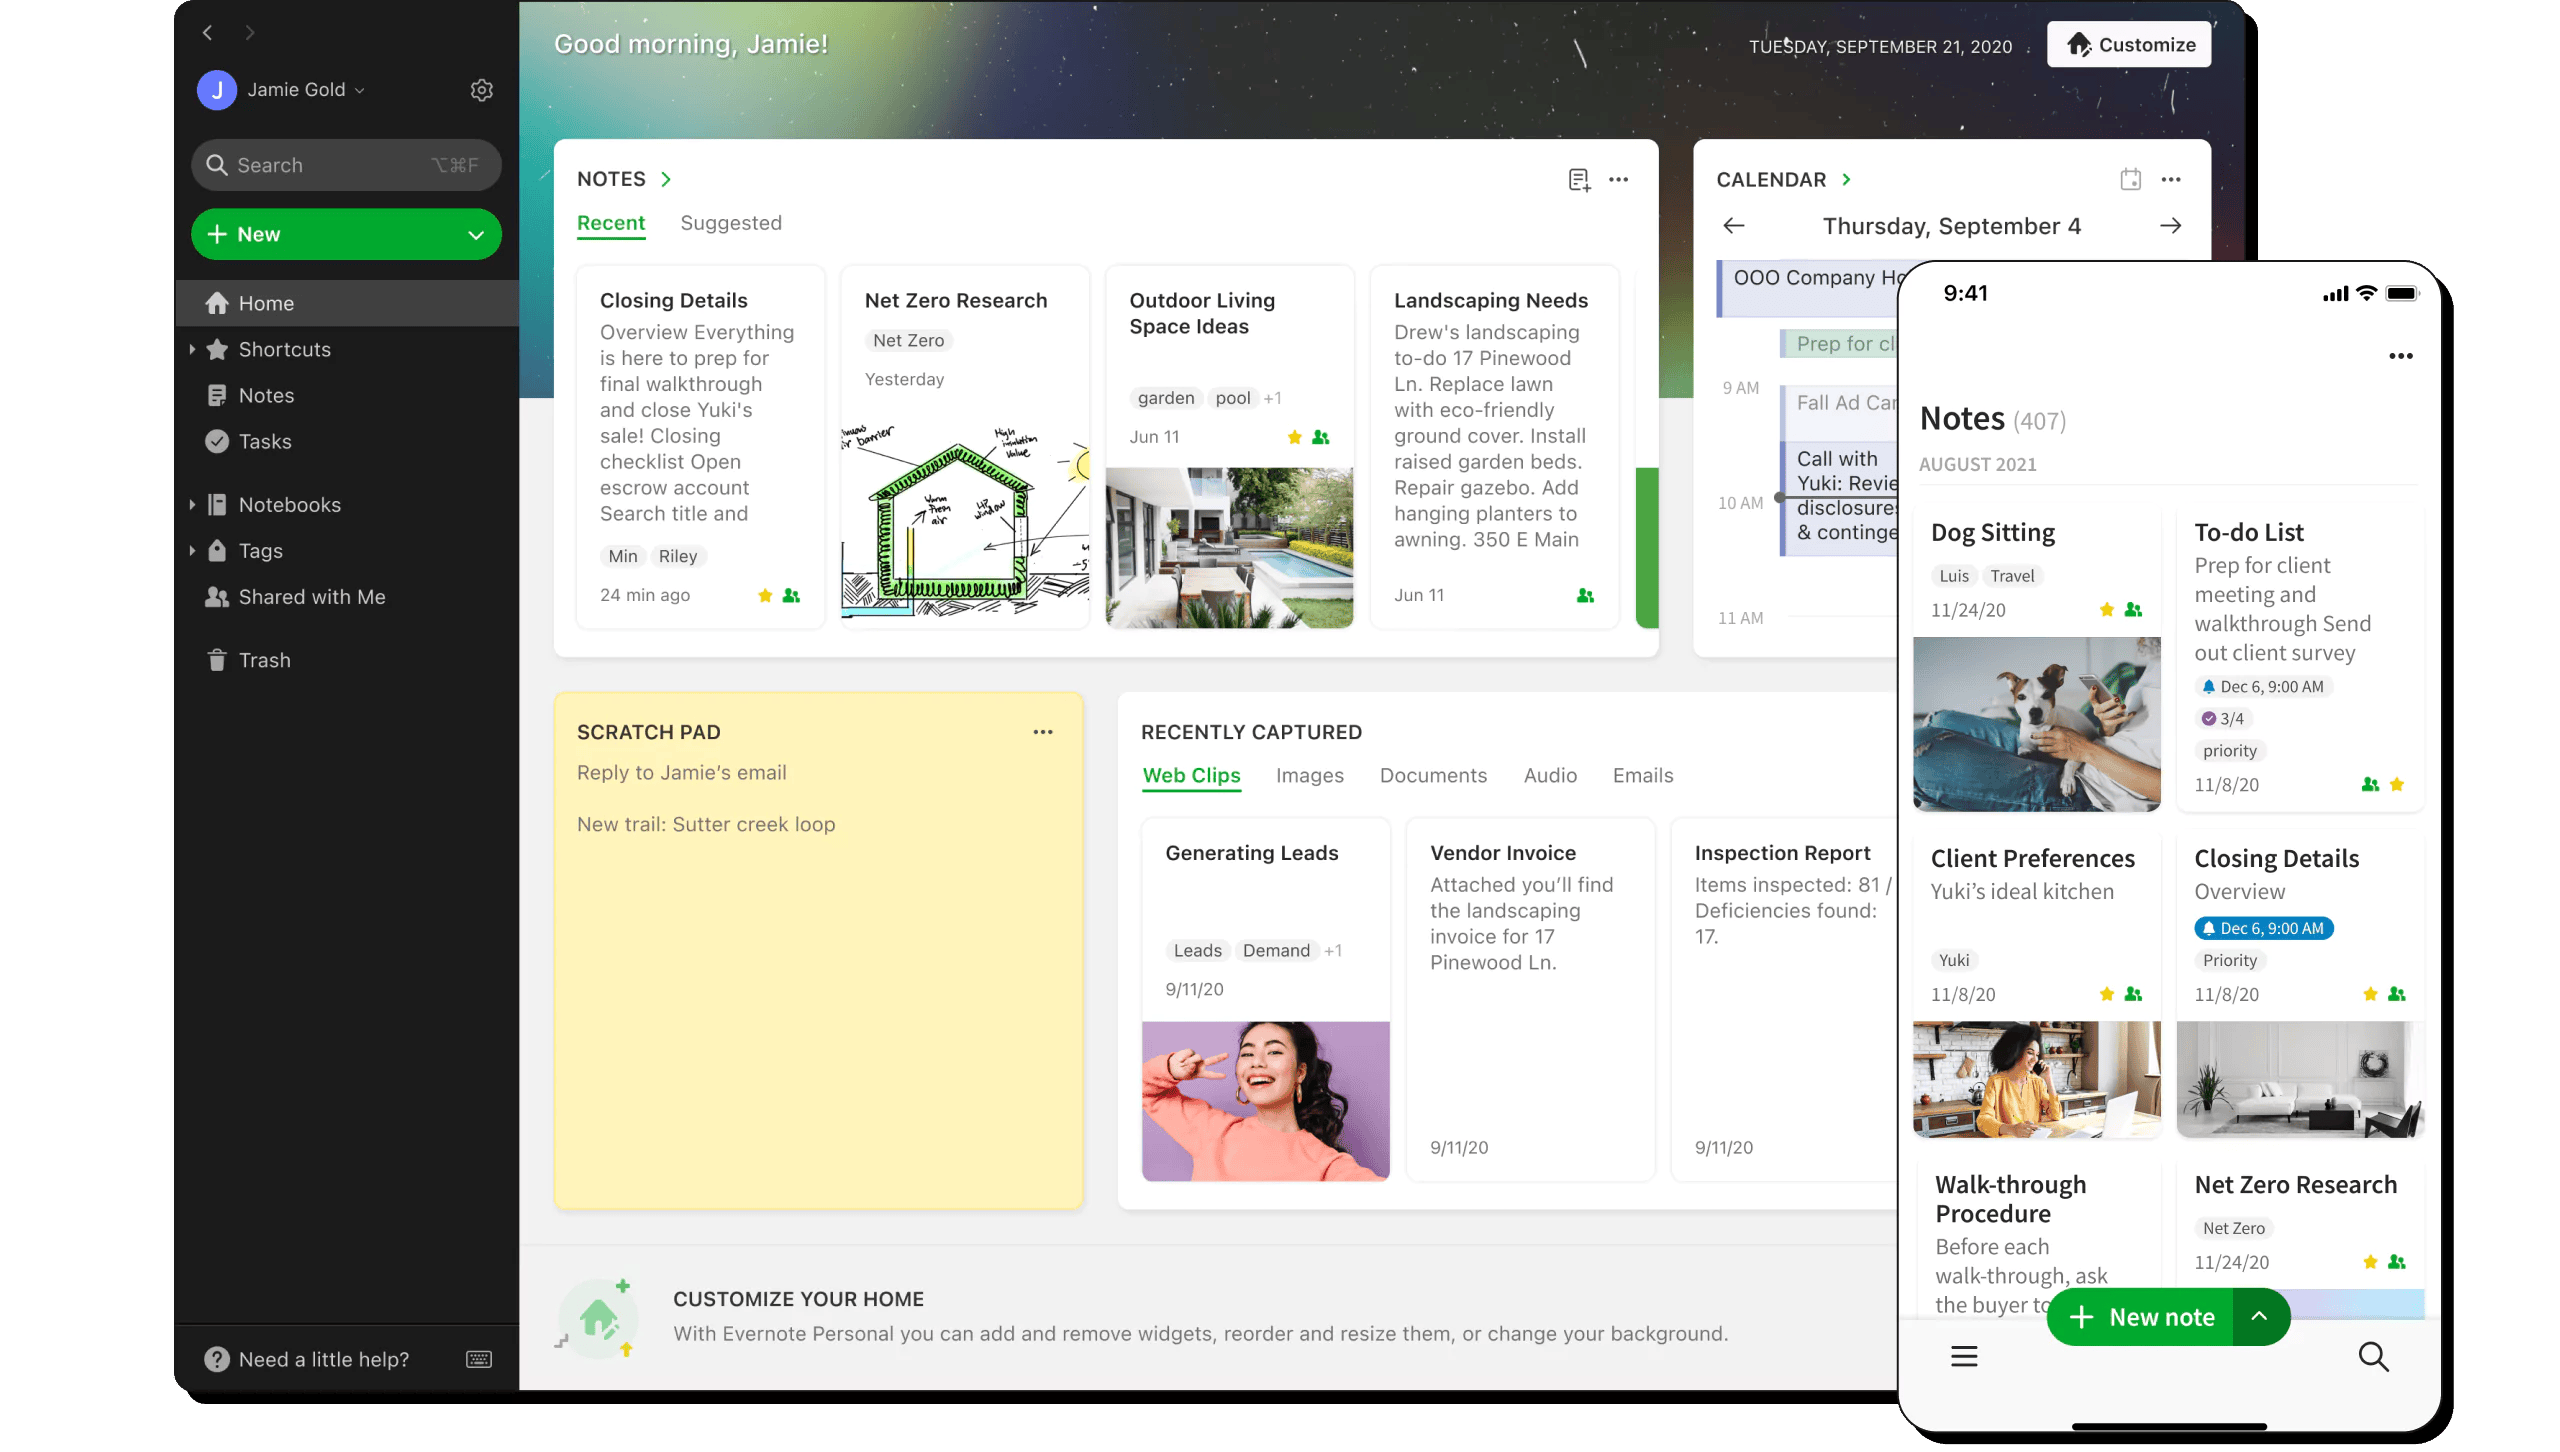Open the Scratch Pad options menu
2560x1452 pixels.
pos(1043,731)
